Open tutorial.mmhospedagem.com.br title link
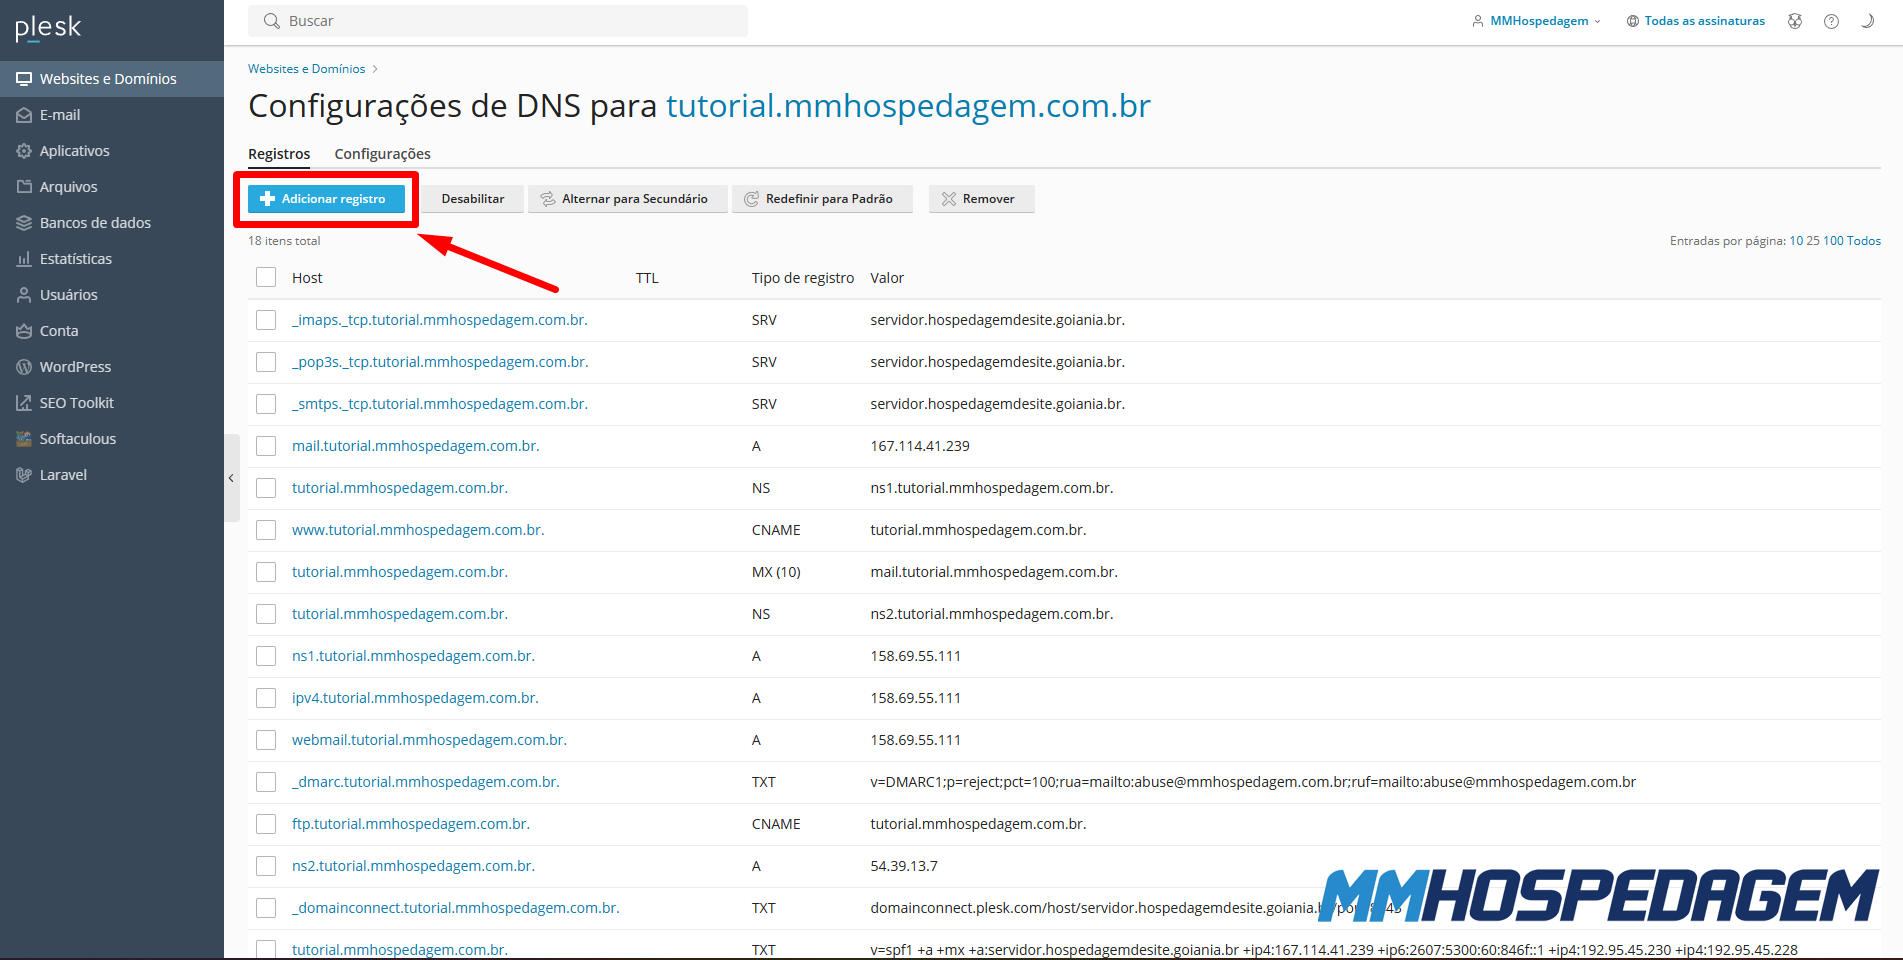This screenshot has height=960, width=1903. (908, 105)
